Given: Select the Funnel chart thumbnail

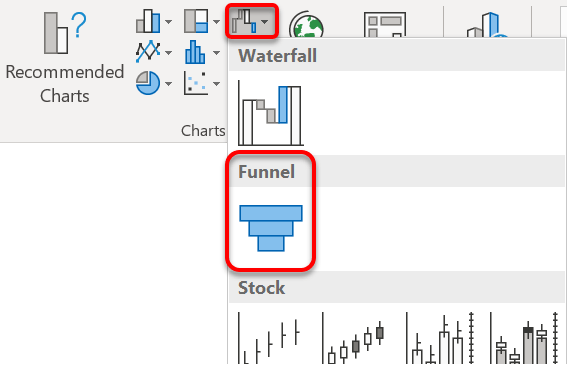Looking at the screenshot, I should click(271, 228).
